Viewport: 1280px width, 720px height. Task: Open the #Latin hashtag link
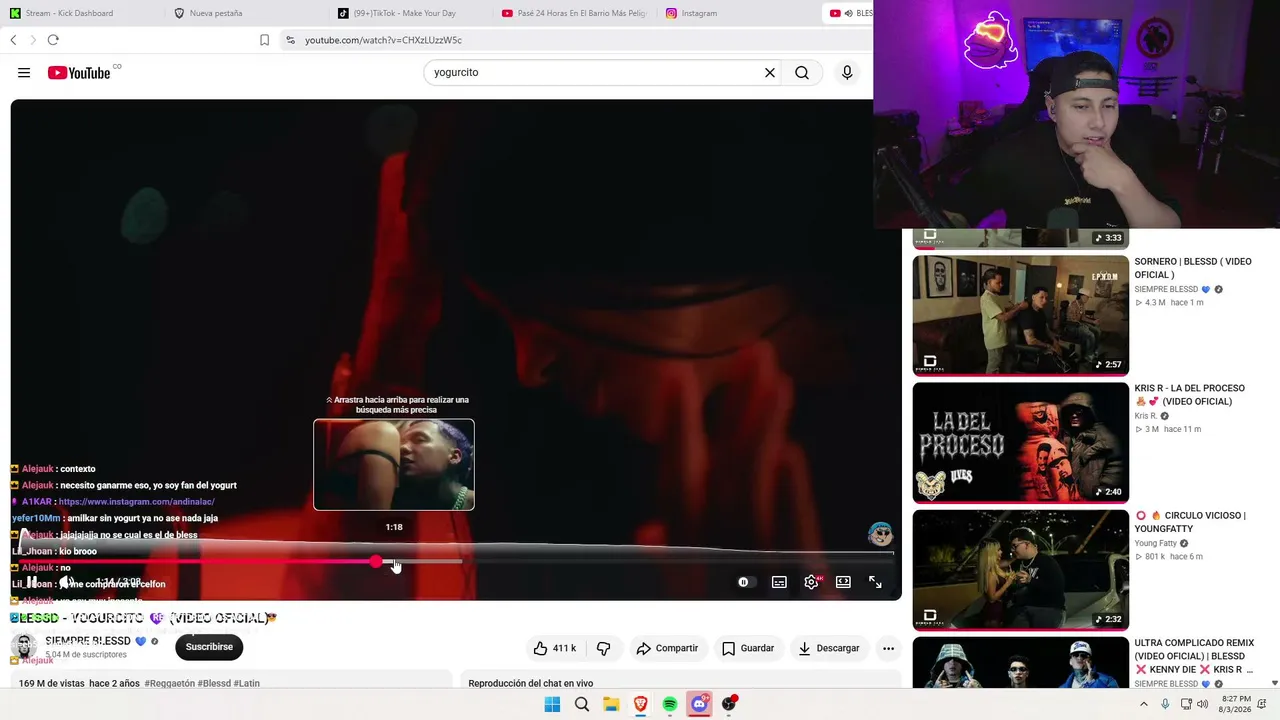(247, 684)
